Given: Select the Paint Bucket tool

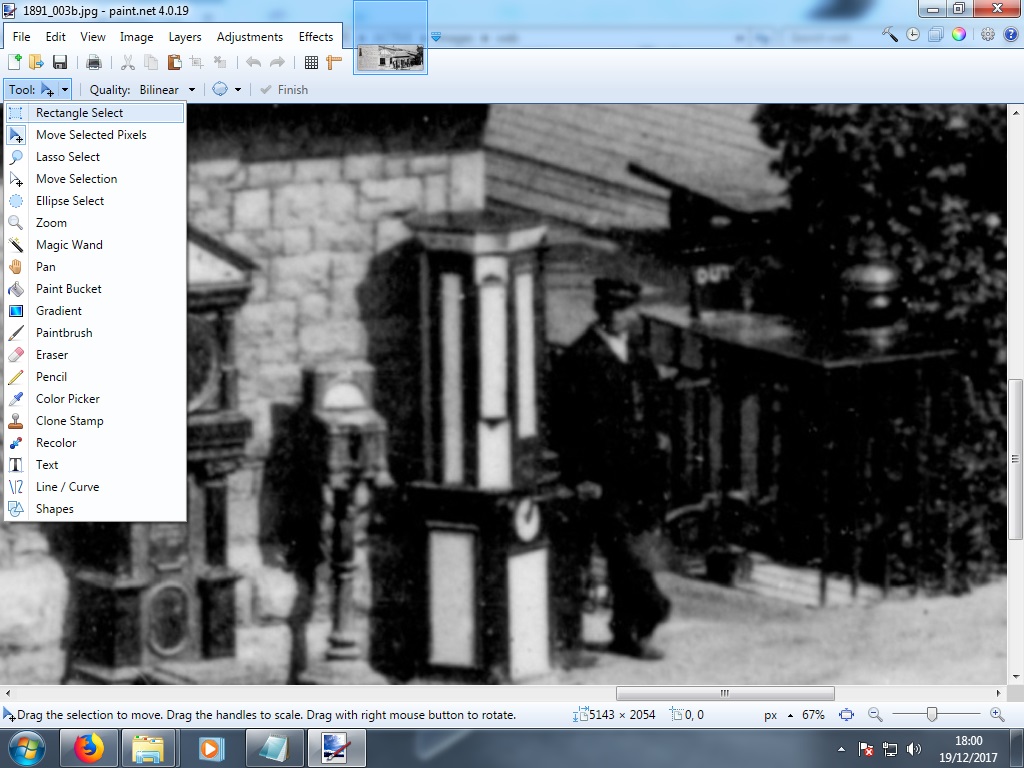Looking at the screenshot, I should 67,288.
